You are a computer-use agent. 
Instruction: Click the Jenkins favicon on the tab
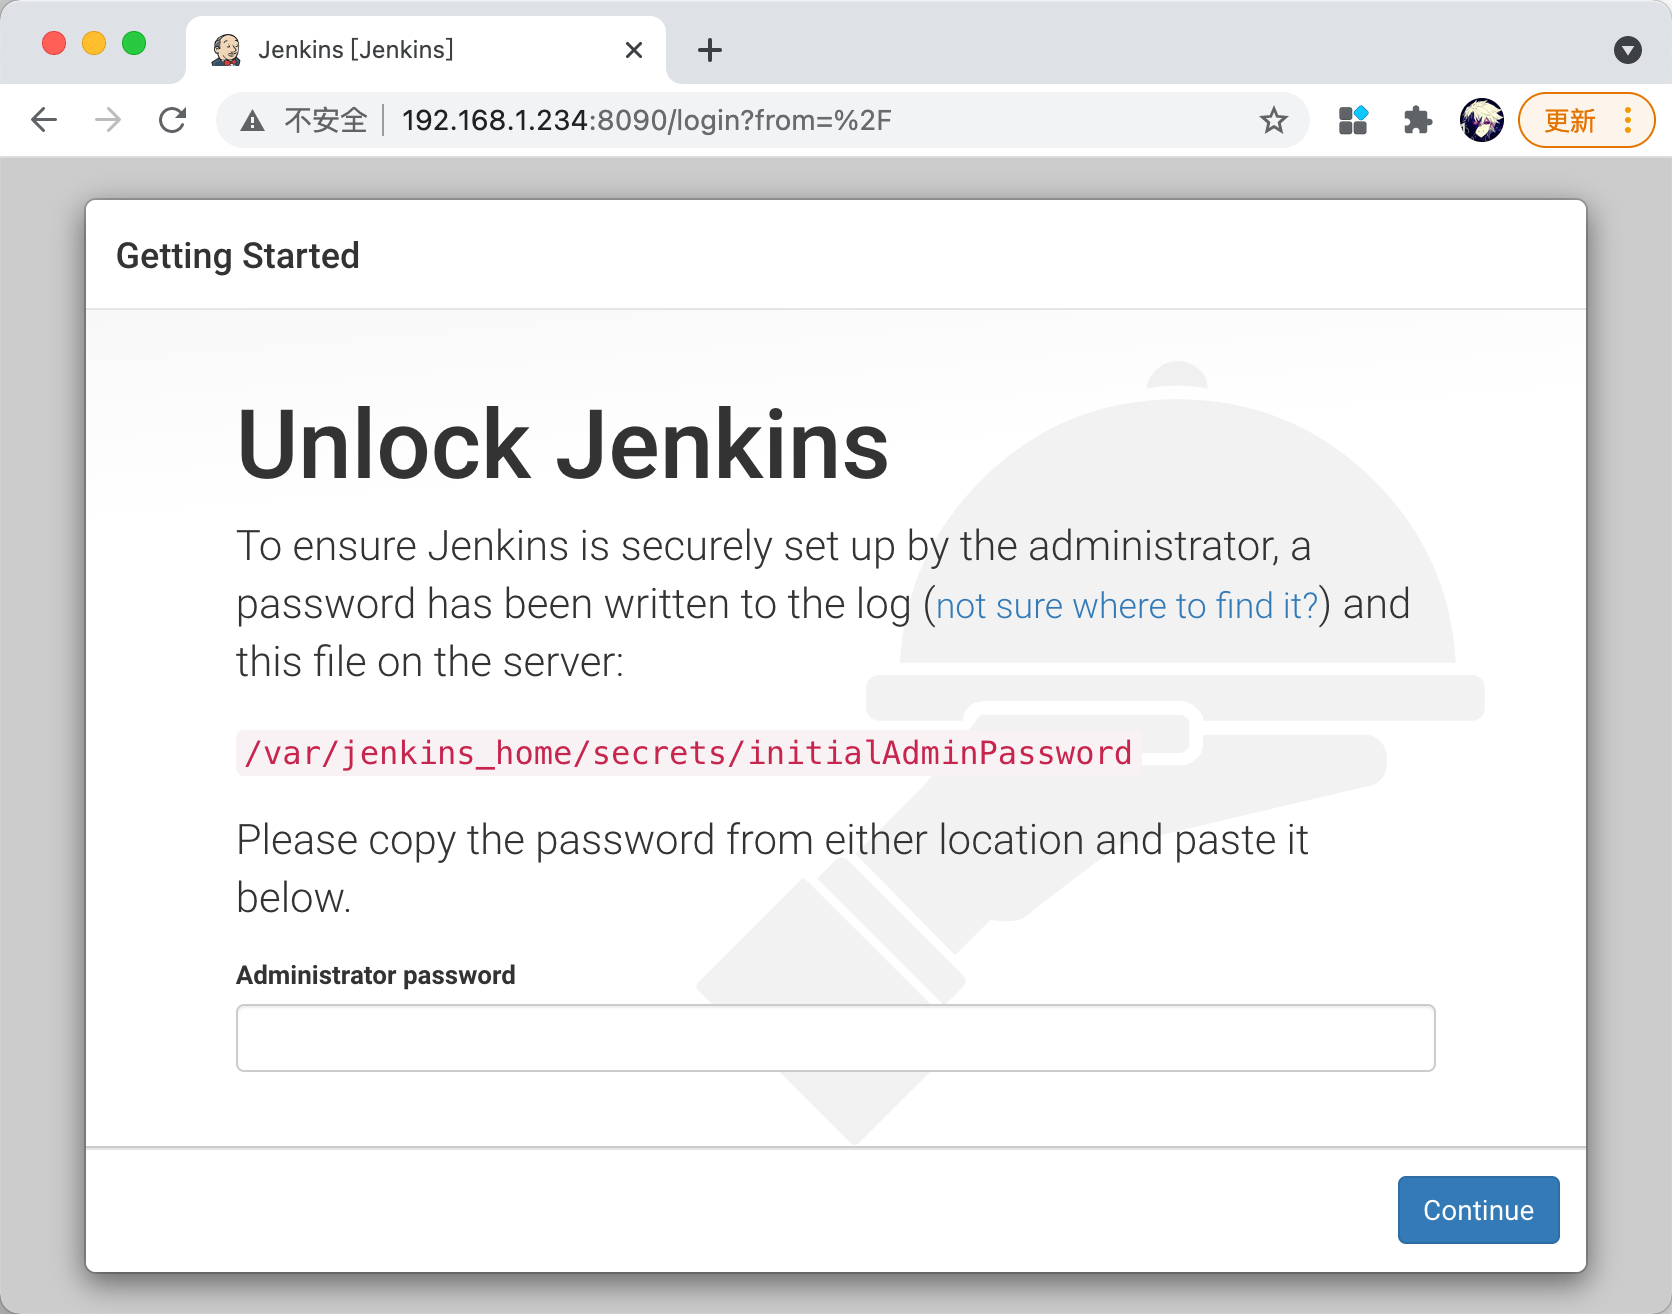tap(227, 50)
